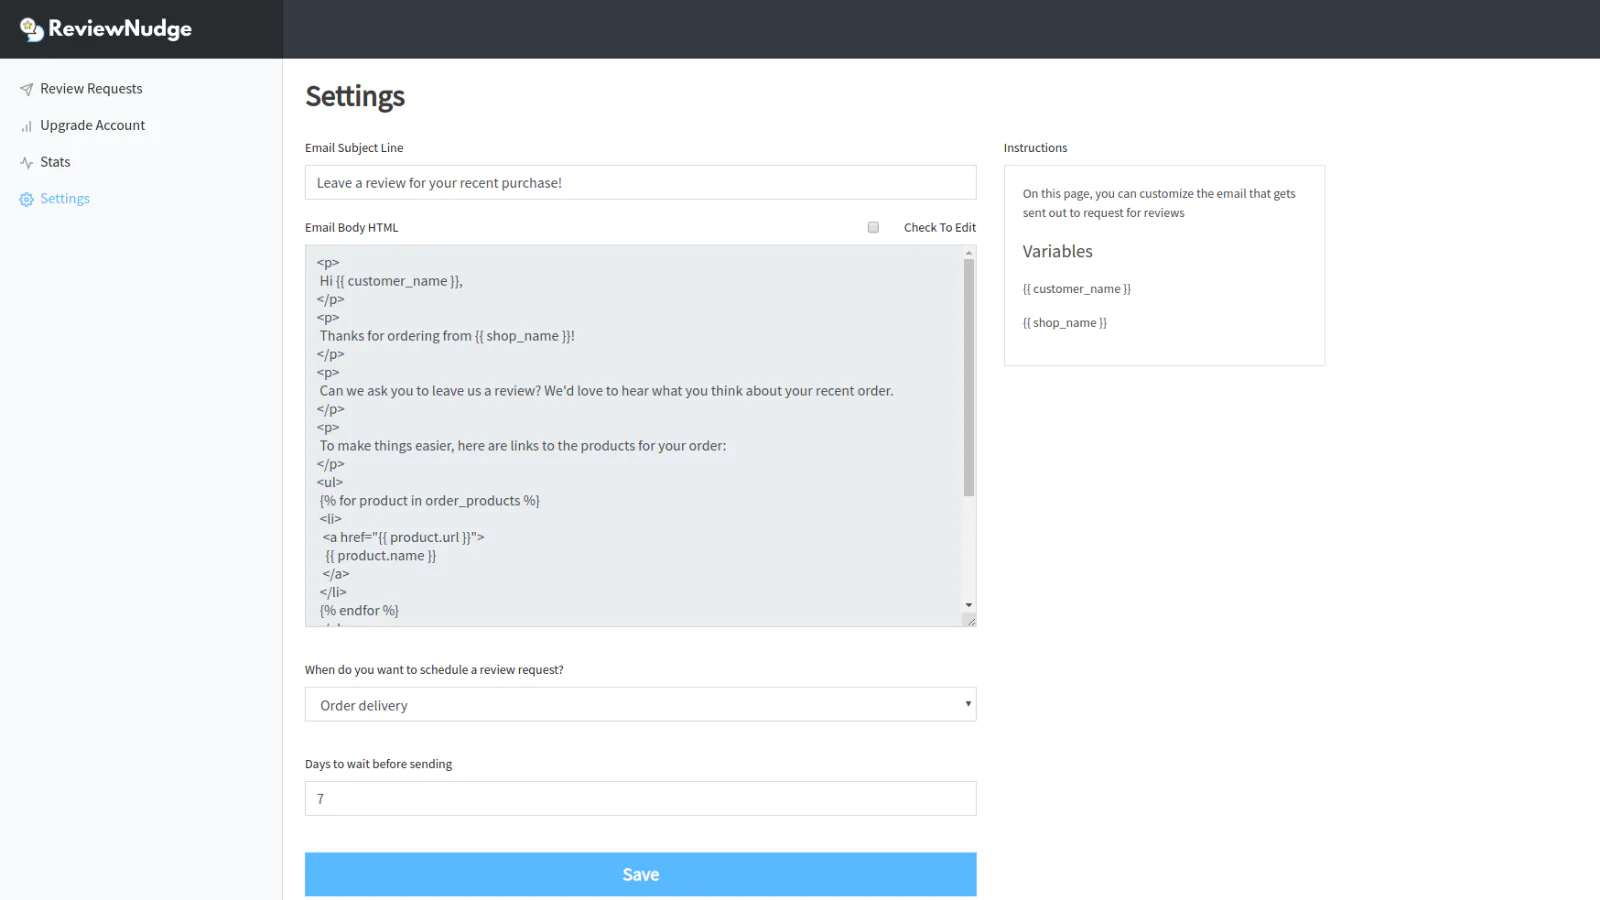The image size is (1600, 900).
Task: Open the review request schedule dropdown
Action: coord(640,705)
